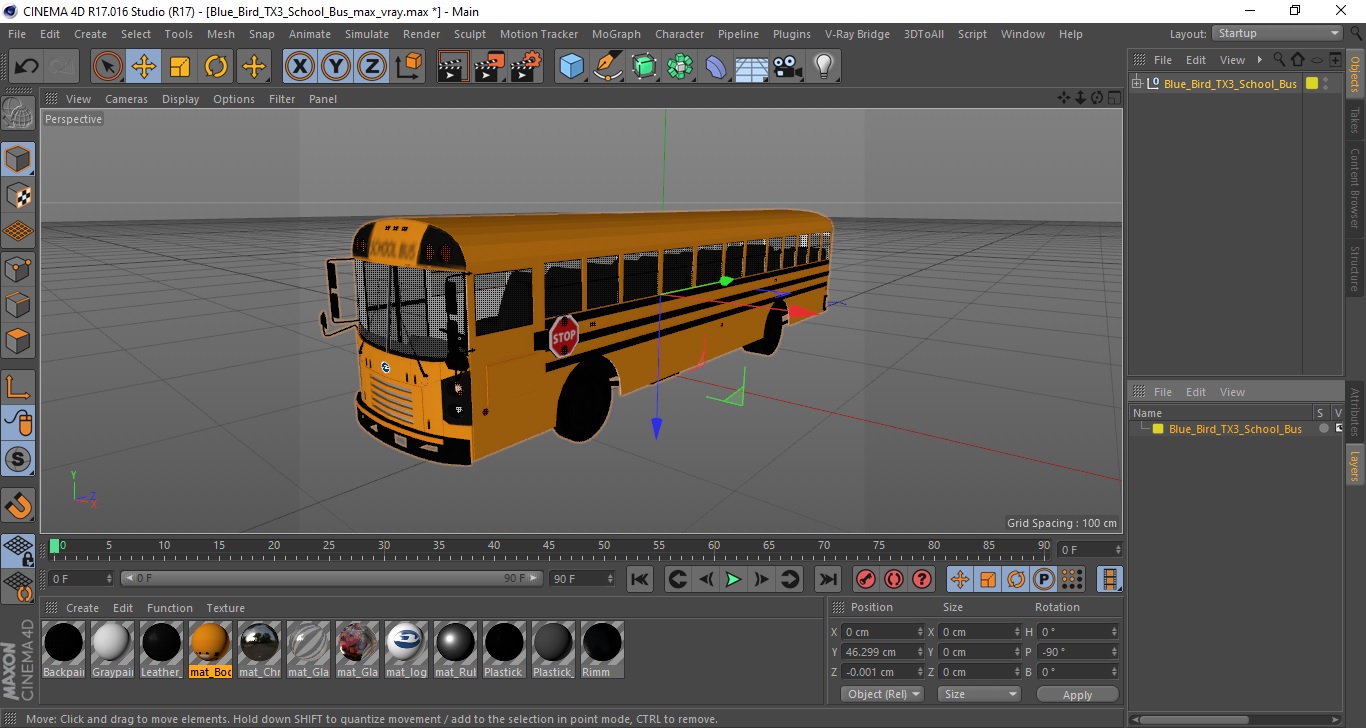Click the P rotation field -90°
The height and width of the screenshot is (728, 1366).
[1078, 652]
